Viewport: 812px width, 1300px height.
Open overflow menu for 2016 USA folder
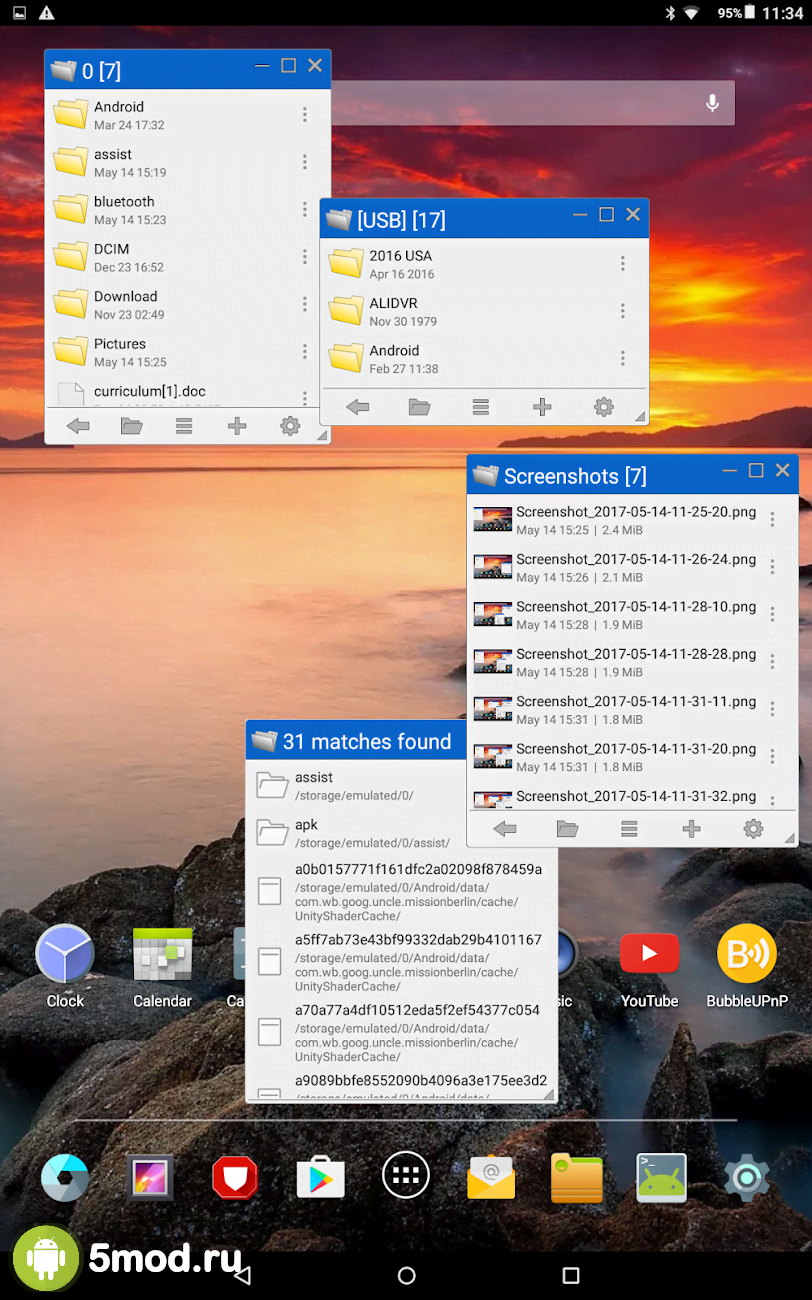pos(622,264)
